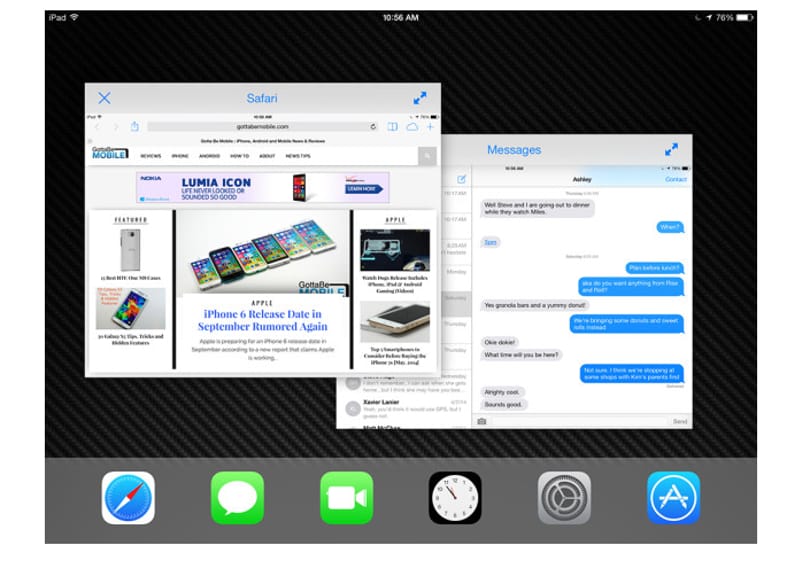Open Top 5 Smartphones article thumbnail
Screen dimensions: 810x561
click(395, 322)
